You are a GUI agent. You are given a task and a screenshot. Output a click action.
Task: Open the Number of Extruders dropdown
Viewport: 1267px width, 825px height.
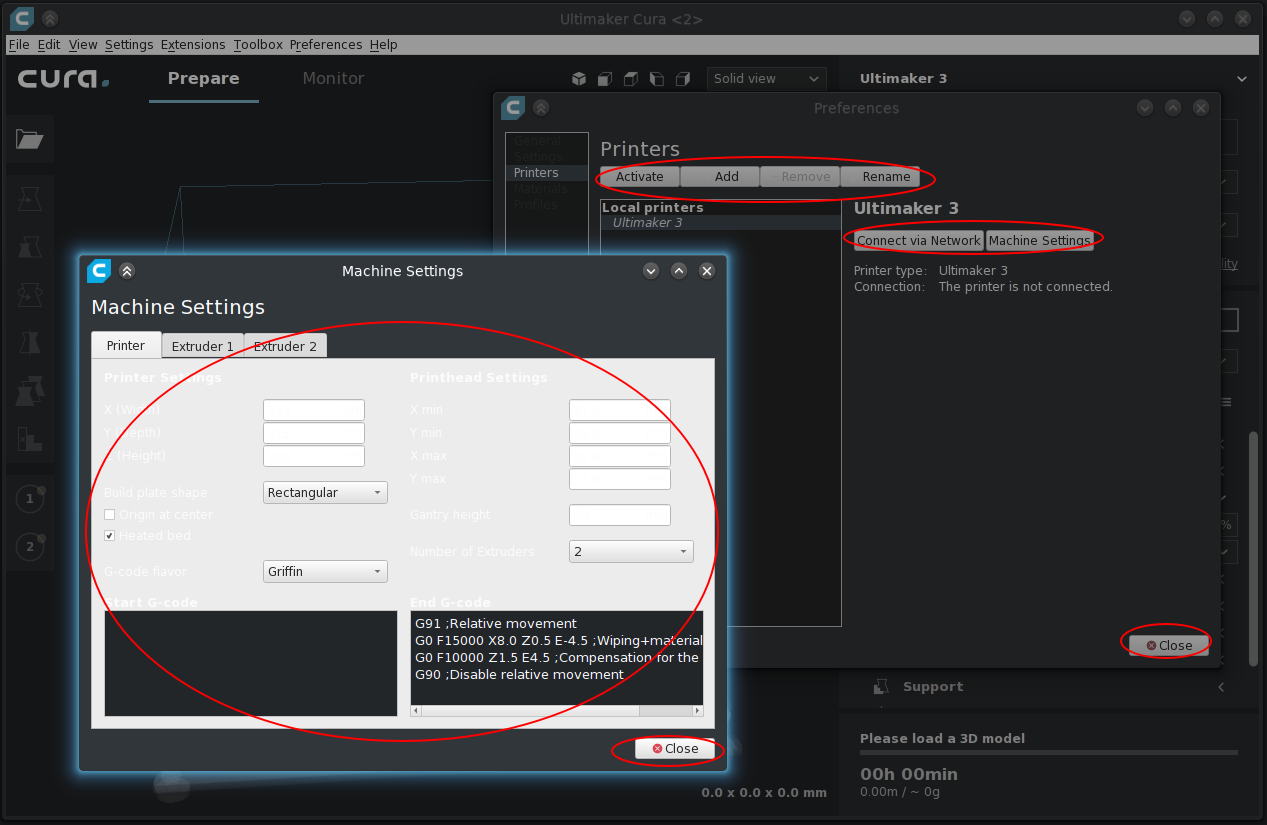(631, 551)
